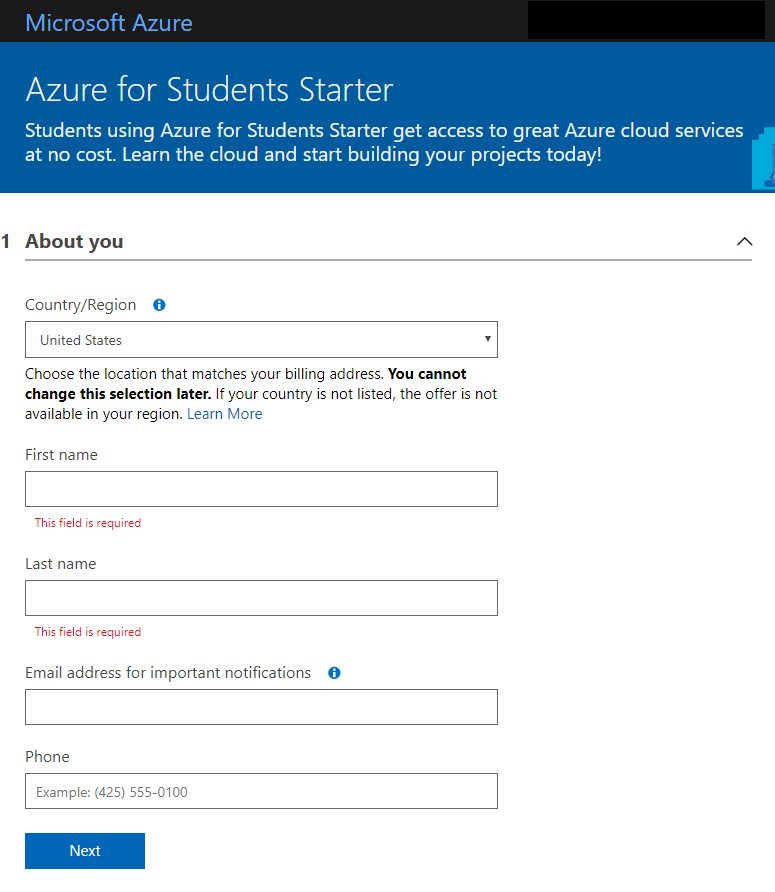The width and height of the screenshot is (775, 892).
Task: Click the Microsoft Azure header link
Action: pyautogui.click(x=109, y=23)
